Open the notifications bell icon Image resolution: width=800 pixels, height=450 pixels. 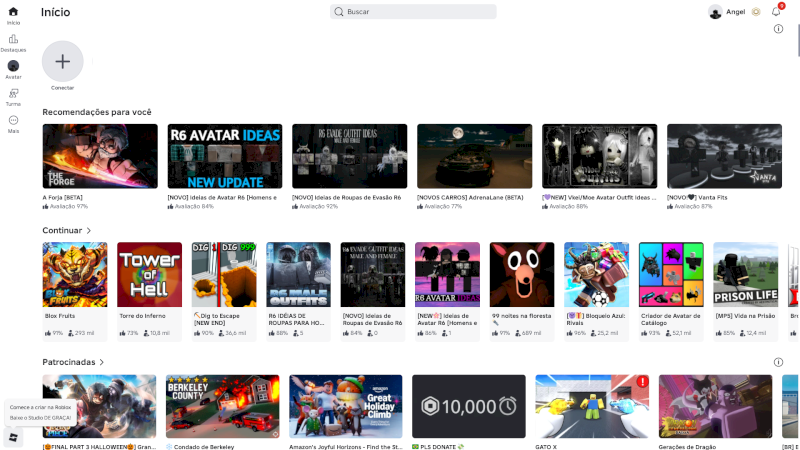click(776, 12)
